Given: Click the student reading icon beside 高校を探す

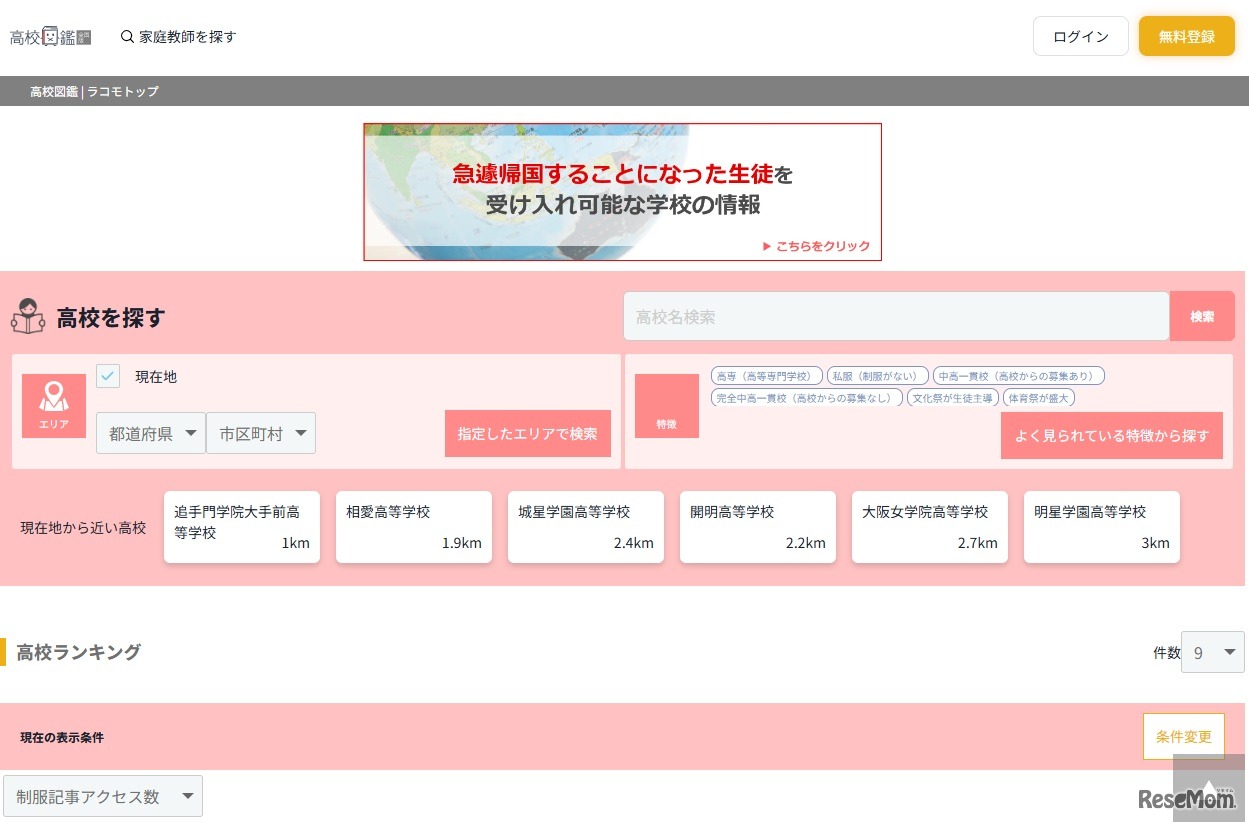Looking at the screenshot, I should coord(28,317).
